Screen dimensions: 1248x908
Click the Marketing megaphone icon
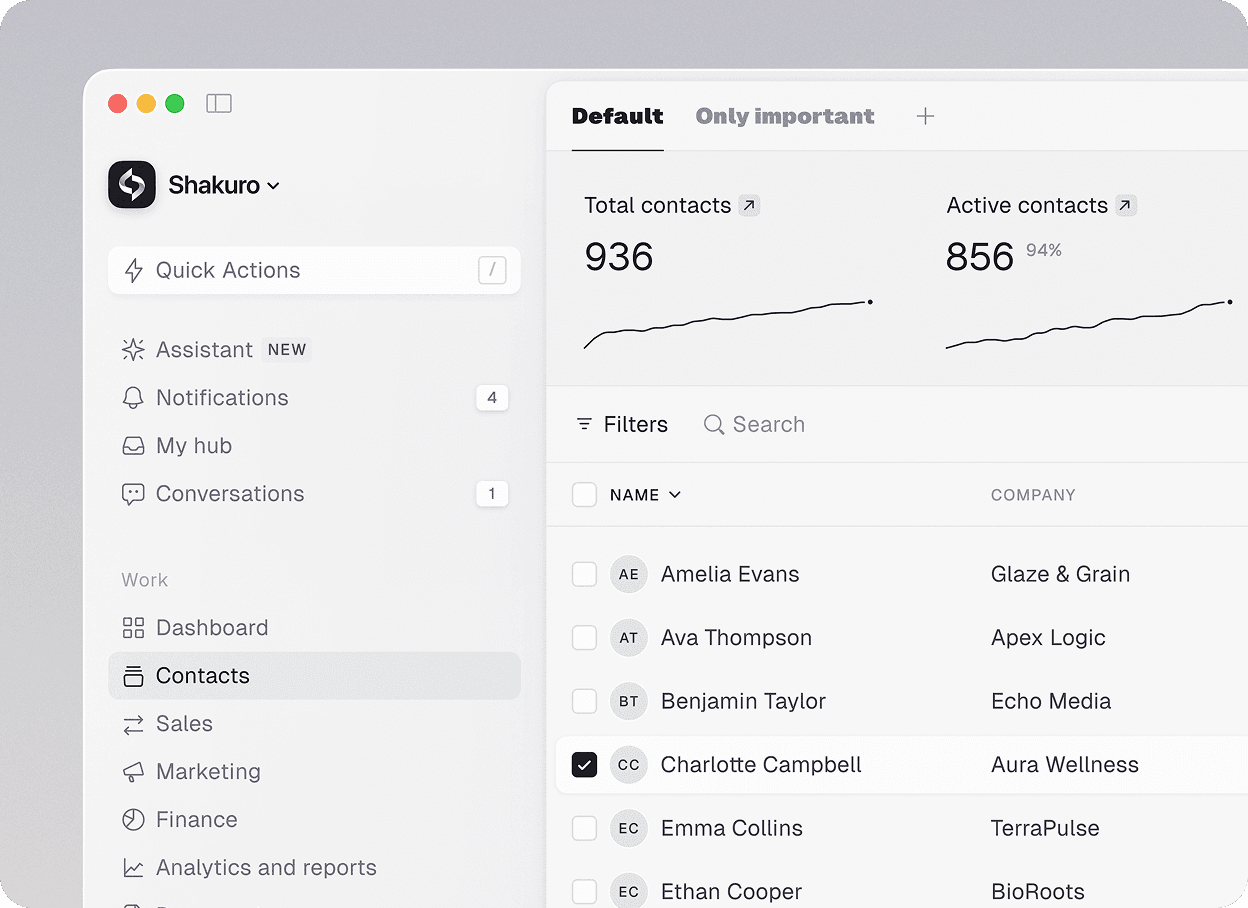(133, 772)
